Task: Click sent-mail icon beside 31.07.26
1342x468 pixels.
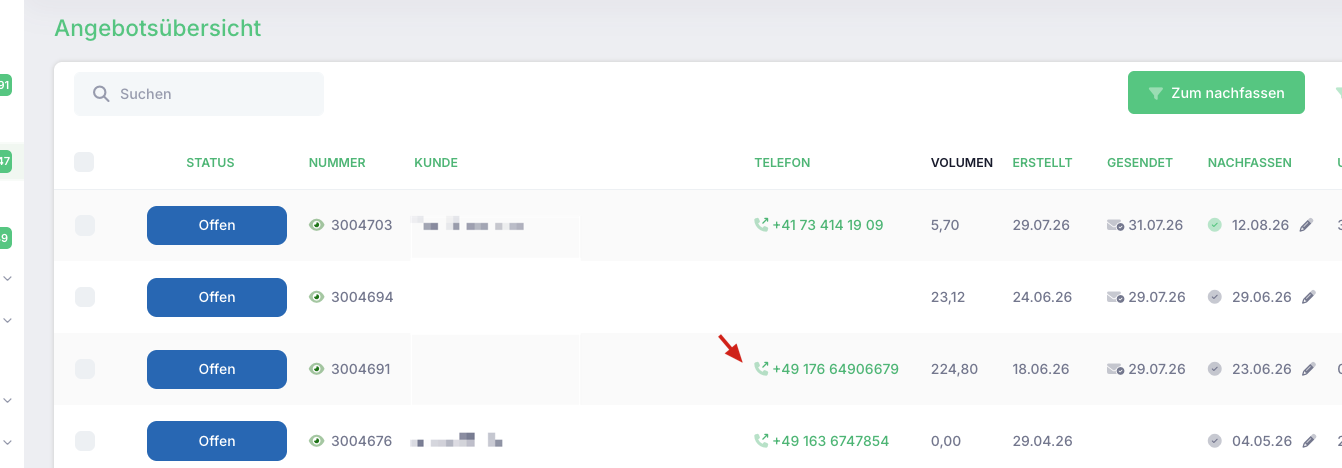Action: pyautogui.click(x=1116, y=226)
